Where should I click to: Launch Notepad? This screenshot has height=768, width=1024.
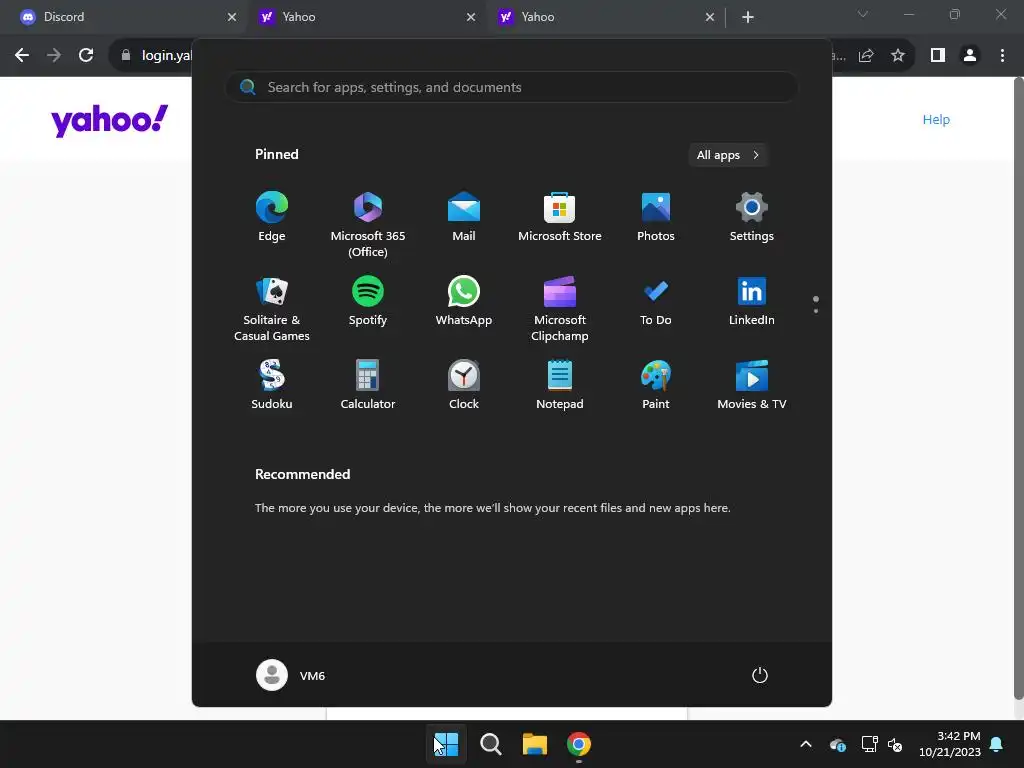pyautogui.click(x=560, y=385)
